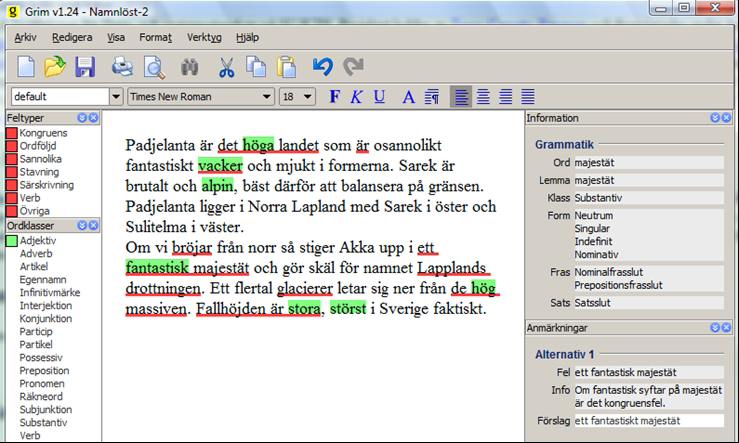Toggle italic with the K icon
This screenshot has height=443, width=739.
click(356, 97)
